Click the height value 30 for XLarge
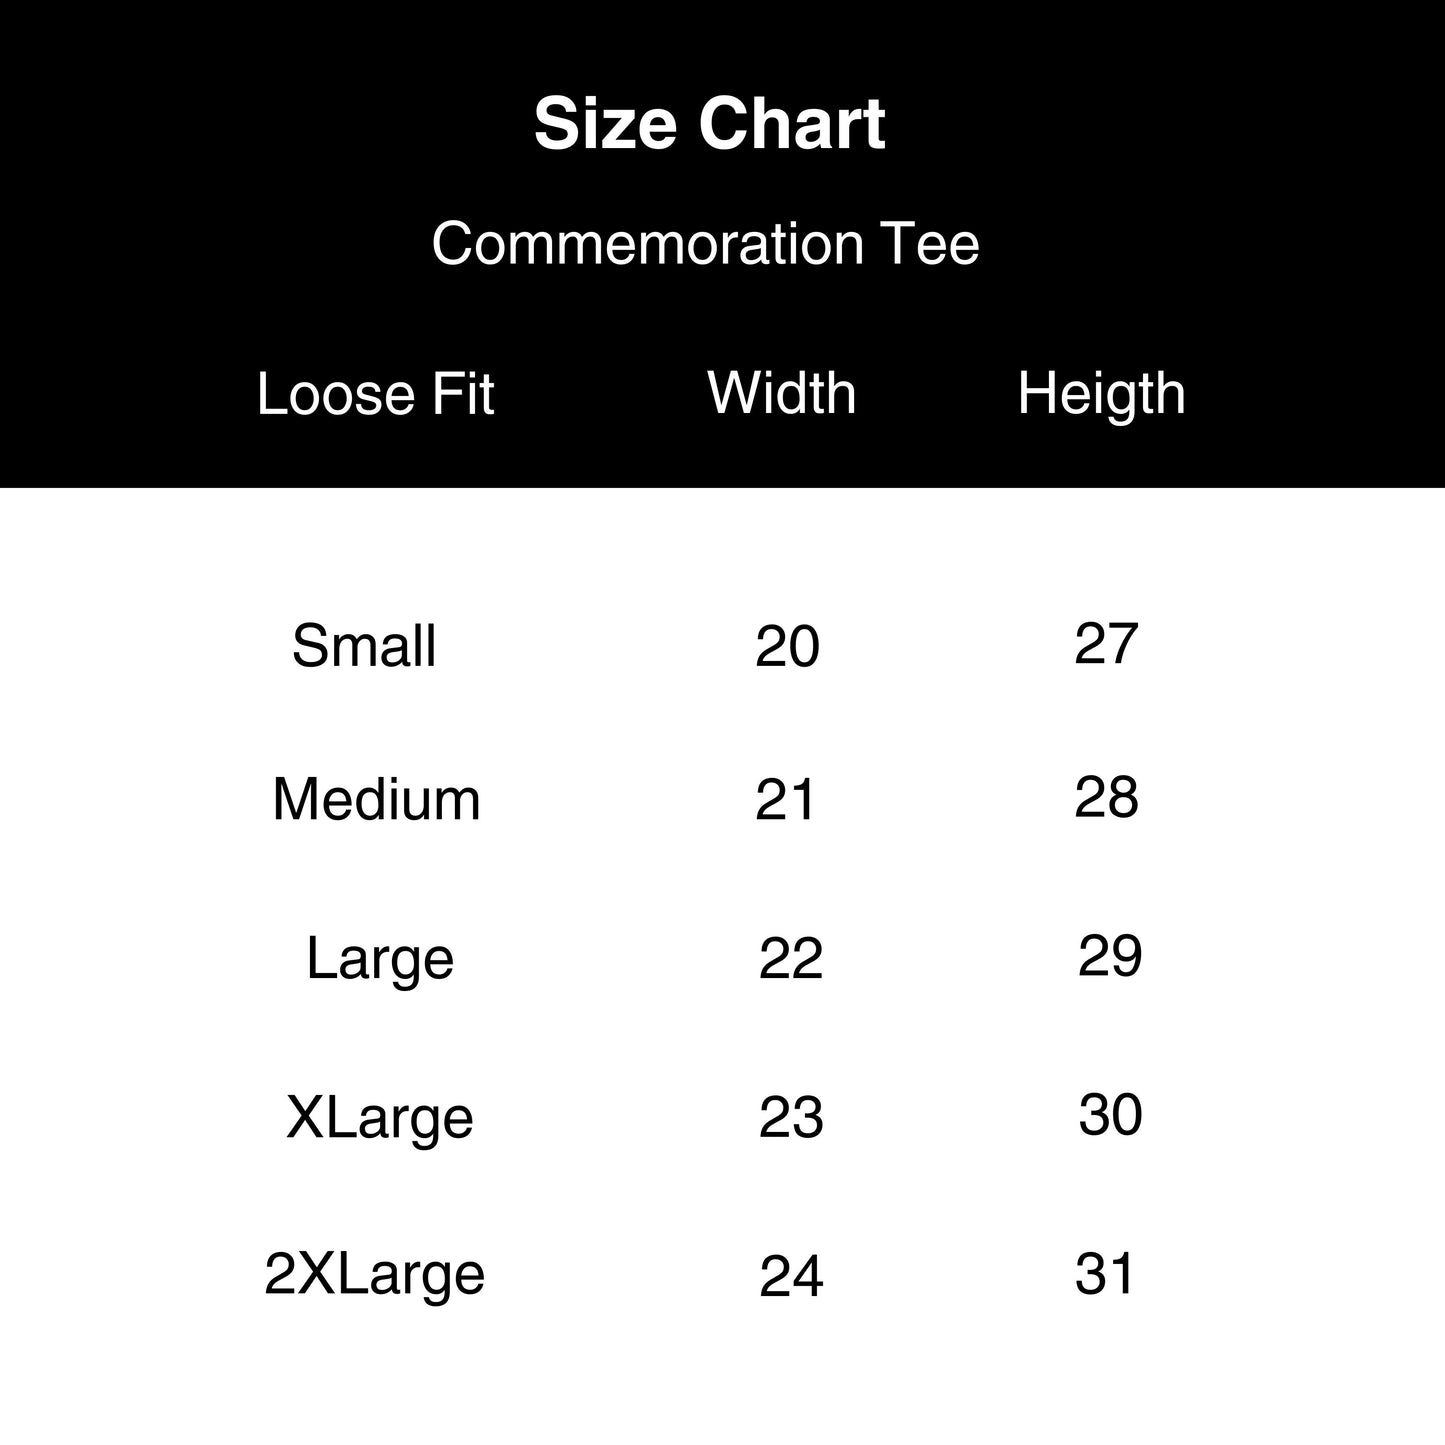Screen dimensions: 1445x1445 (1110, 1114)
